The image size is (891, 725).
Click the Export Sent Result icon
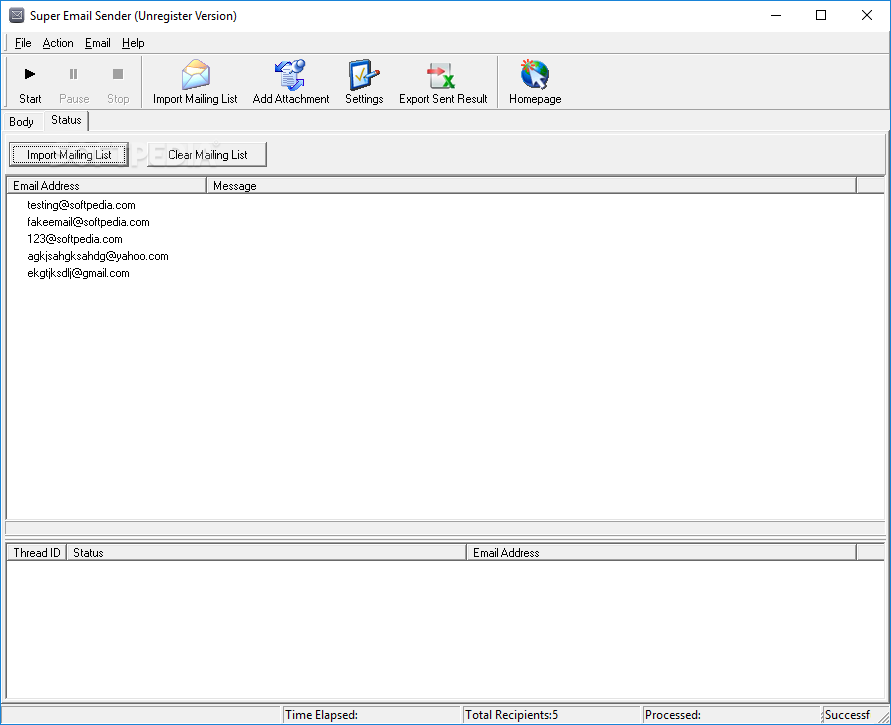pos(442,75)
